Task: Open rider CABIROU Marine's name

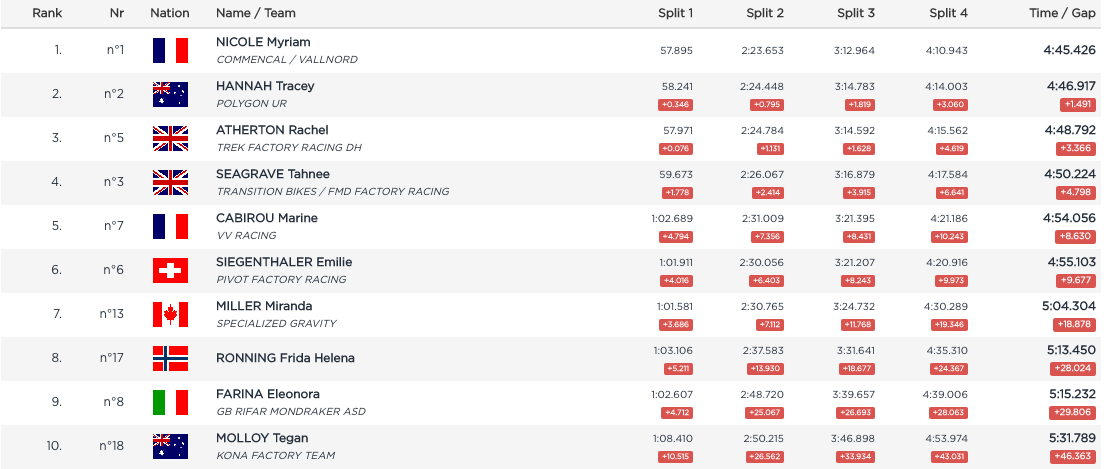Action: (x=267, y=218)
